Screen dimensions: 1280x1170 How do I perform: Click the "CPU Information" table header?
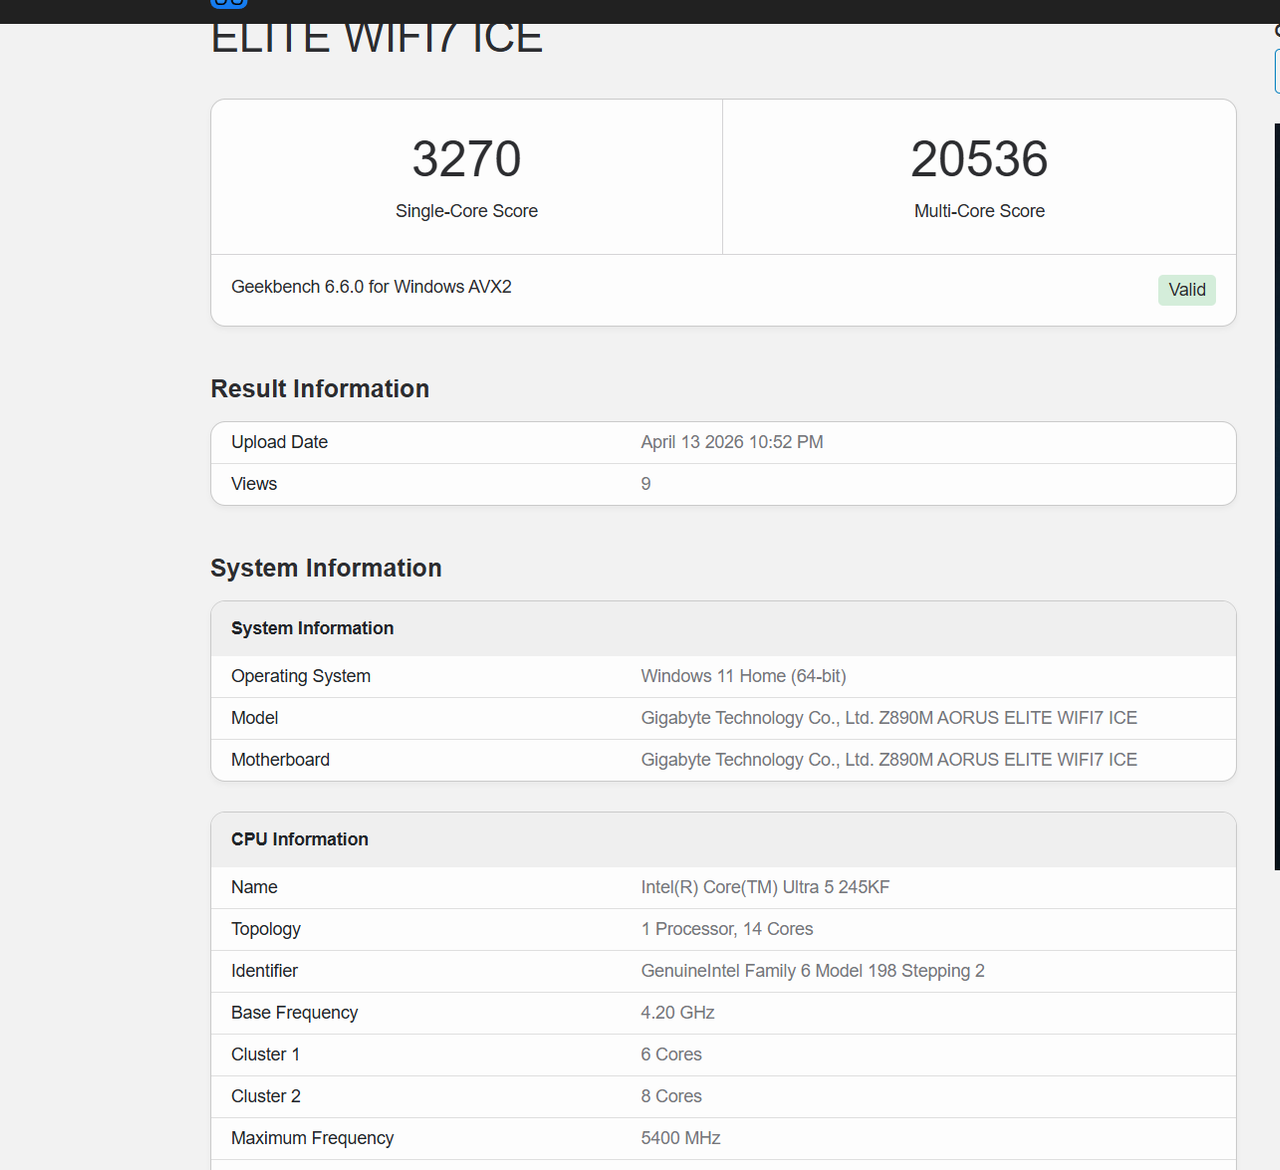point(723,839)
